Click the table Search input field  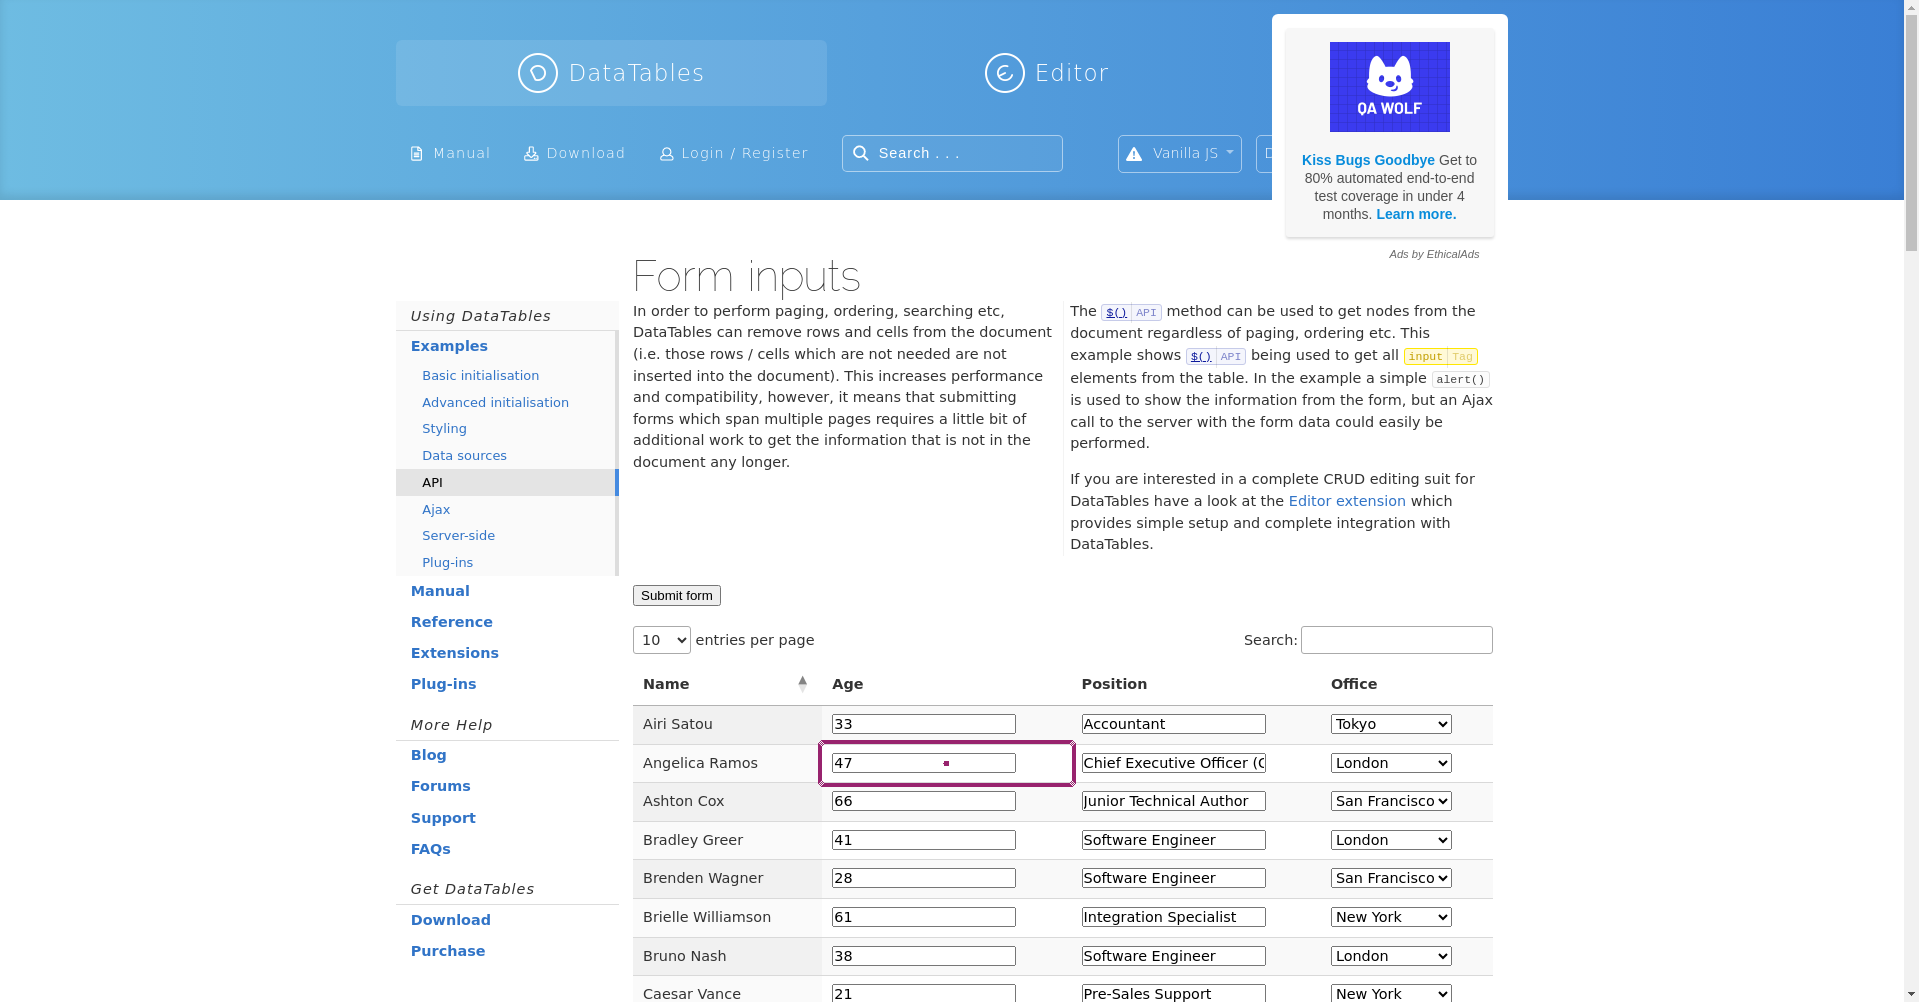click(x=1396, y=640)
